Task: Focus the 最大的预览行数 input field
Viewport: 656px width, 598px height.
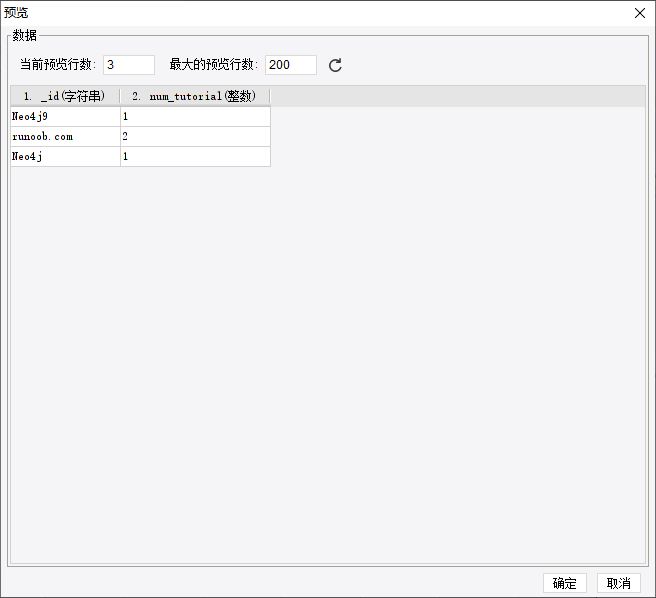Action: (291, 65)
